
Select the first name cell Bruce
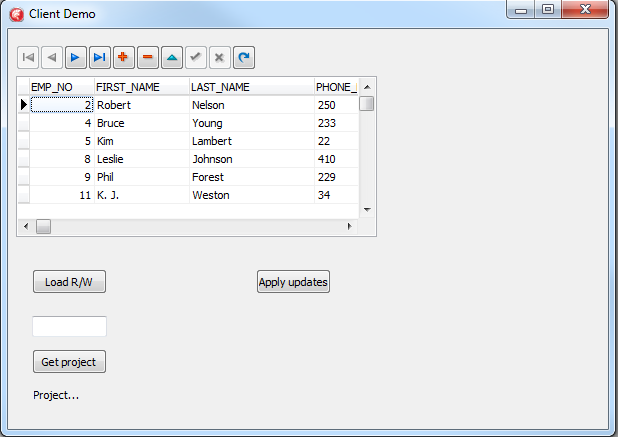[142, 123]
